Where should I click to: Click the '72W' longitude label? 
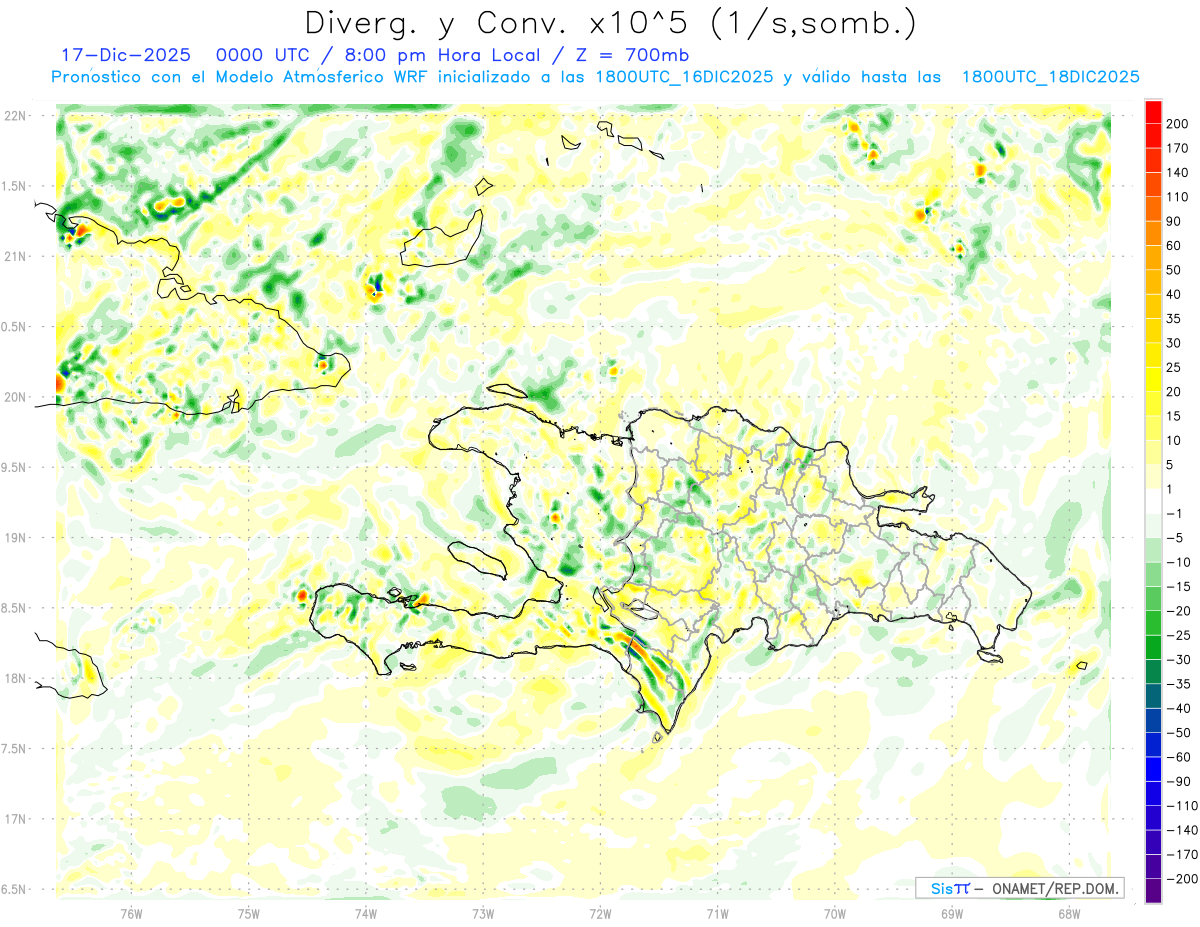tap(600, 913)
